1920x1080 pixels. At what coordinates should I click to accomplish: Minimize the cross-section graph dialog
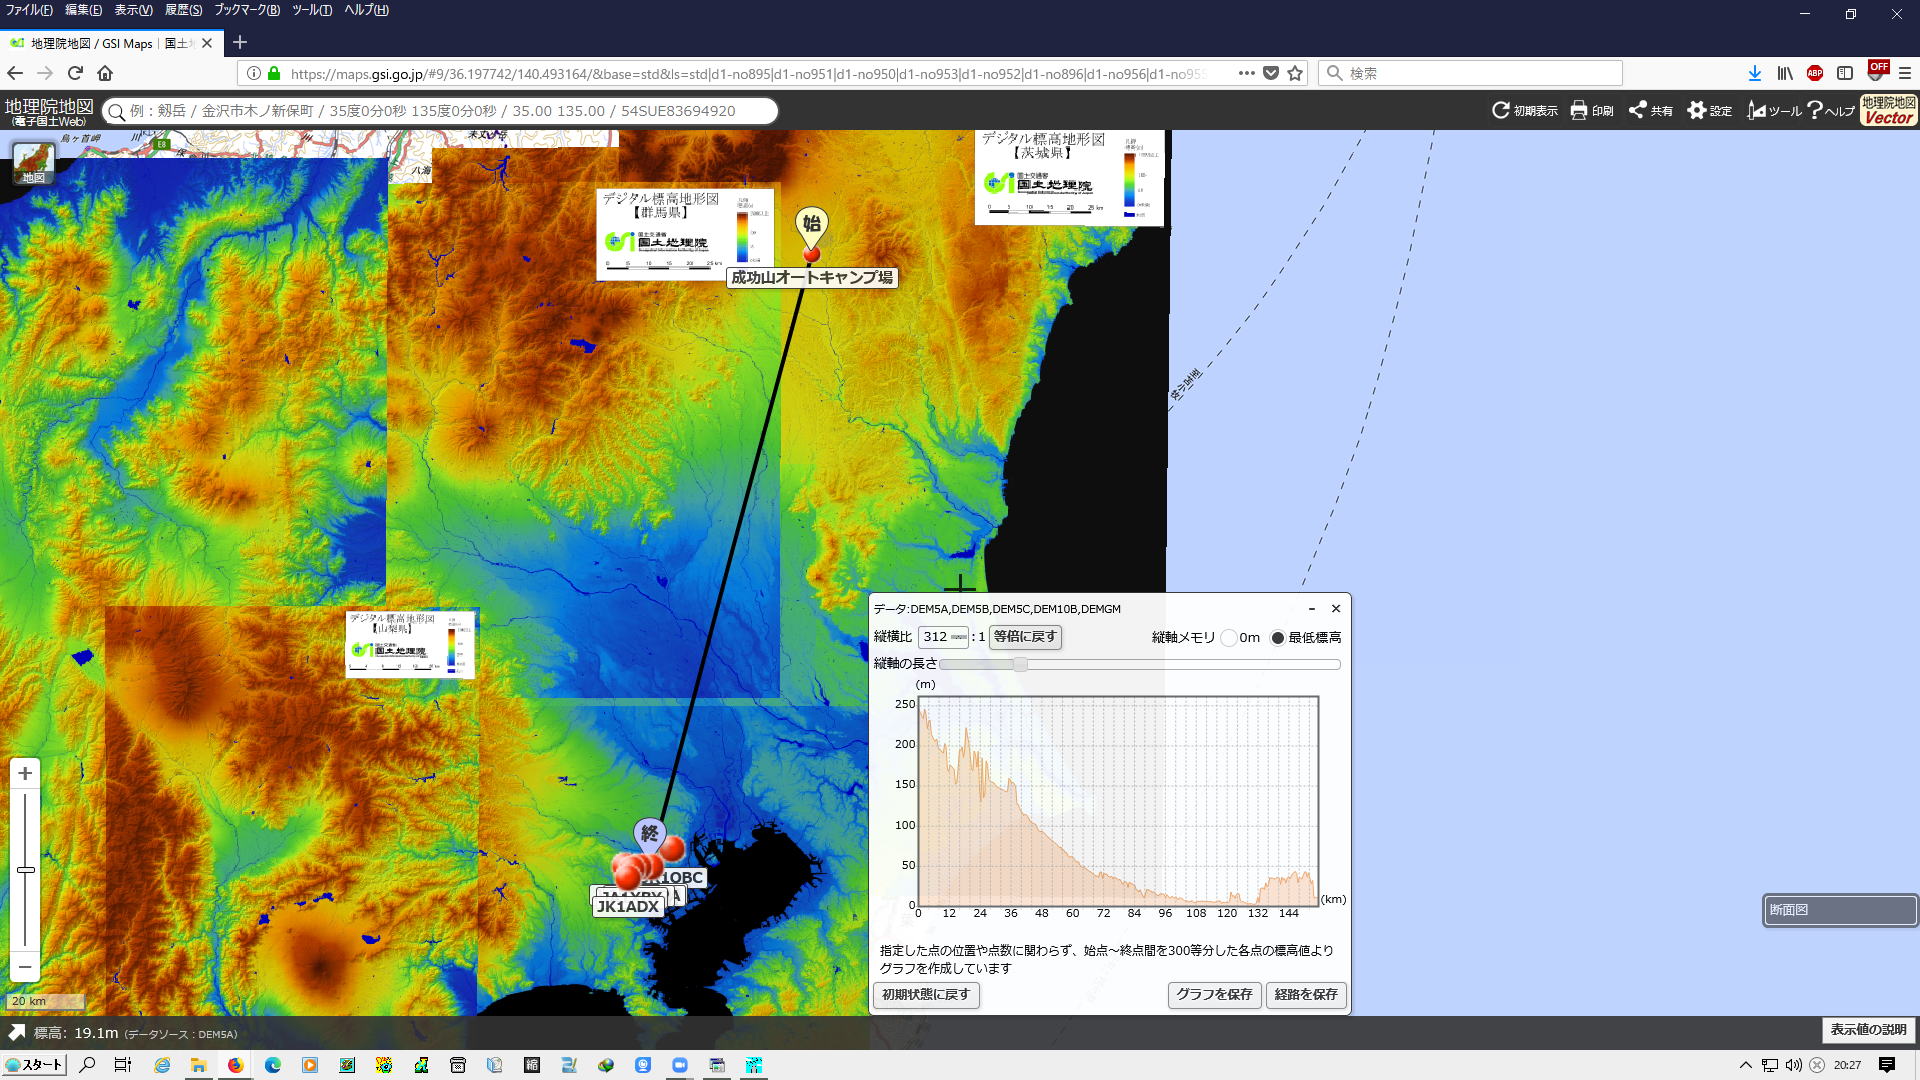point(1311,608)
